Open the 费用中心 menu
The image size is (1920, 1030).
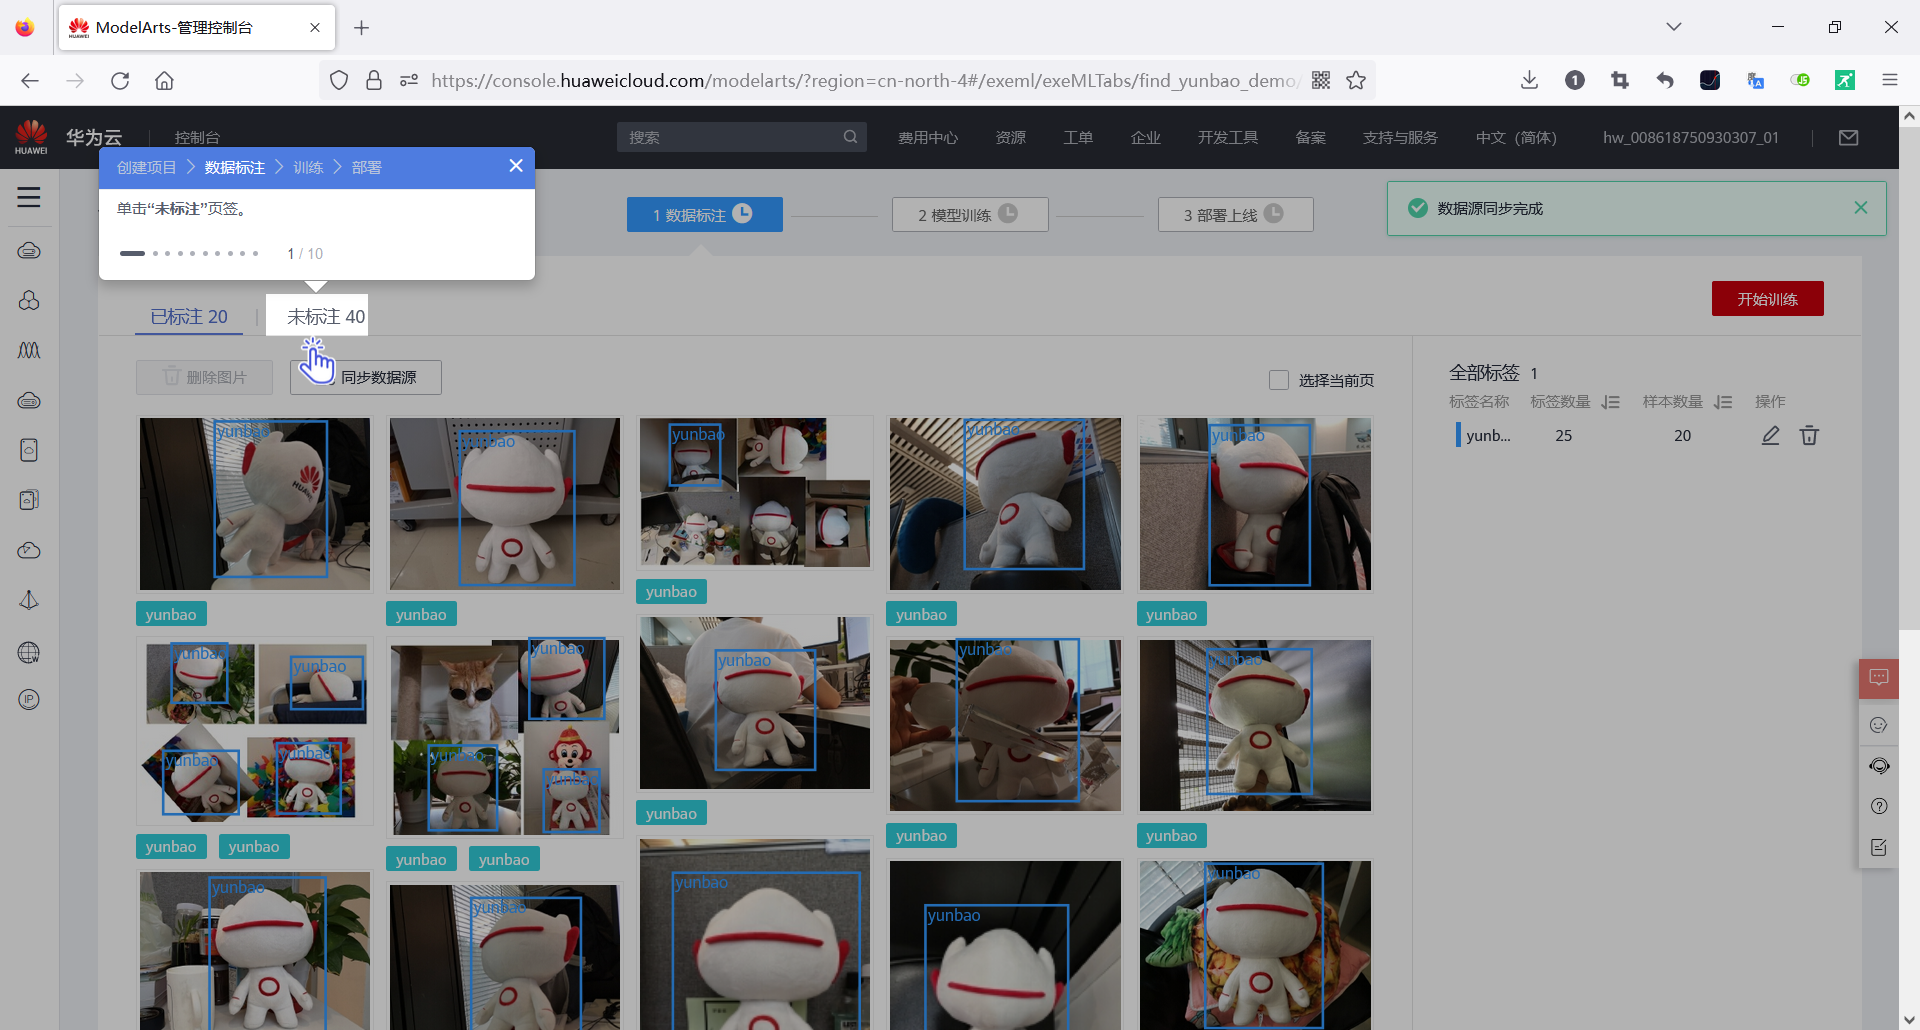pyautogui.click(x=928, y=137)
